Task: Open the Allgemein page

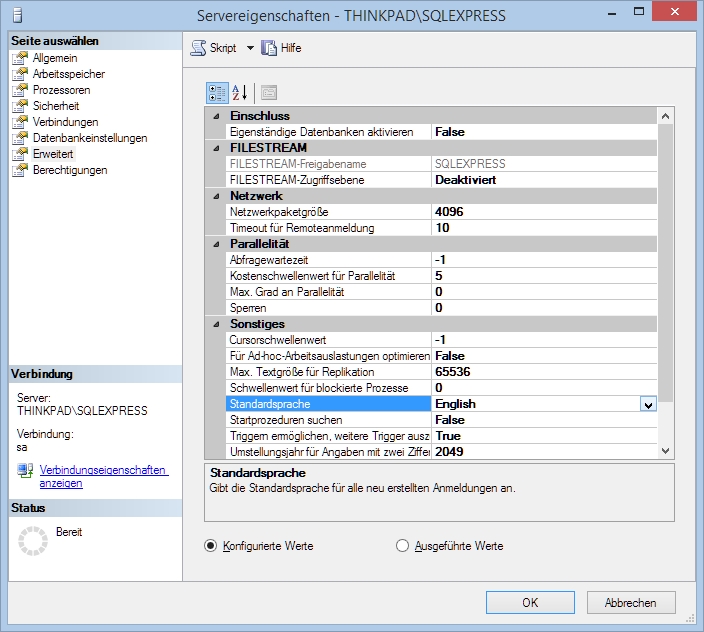Action: click(54, 58)
